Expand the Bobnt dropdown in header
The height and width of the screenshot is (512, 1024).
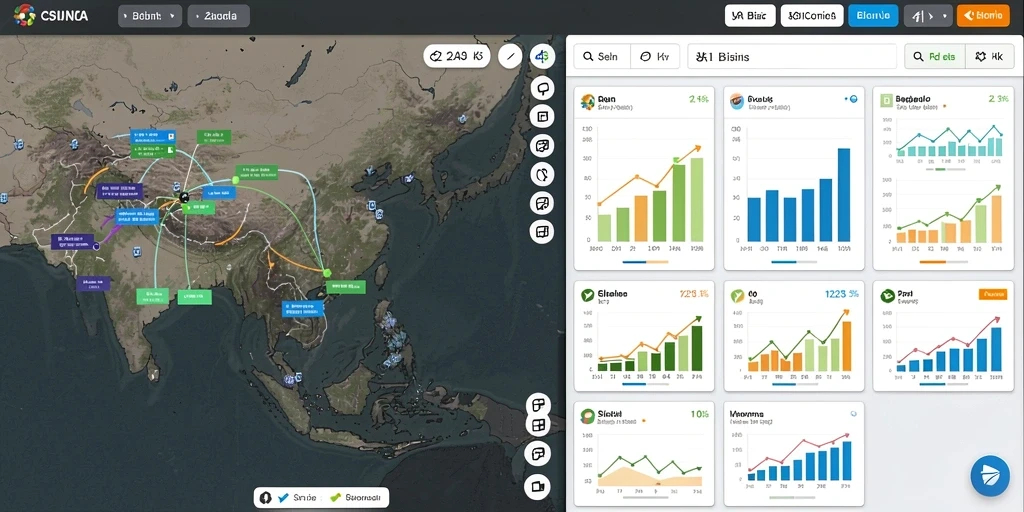click(150, 16)
